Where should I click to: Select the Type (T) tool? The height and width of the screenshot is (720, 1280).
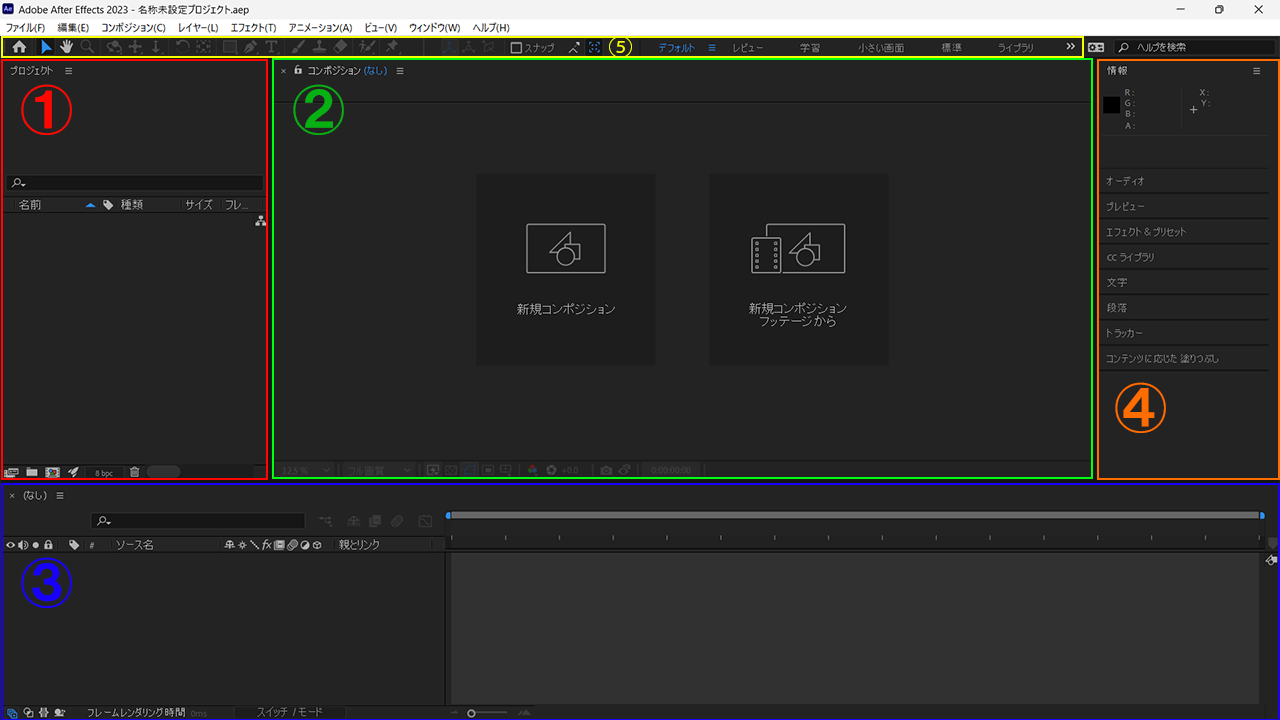(x=271, y=47)
